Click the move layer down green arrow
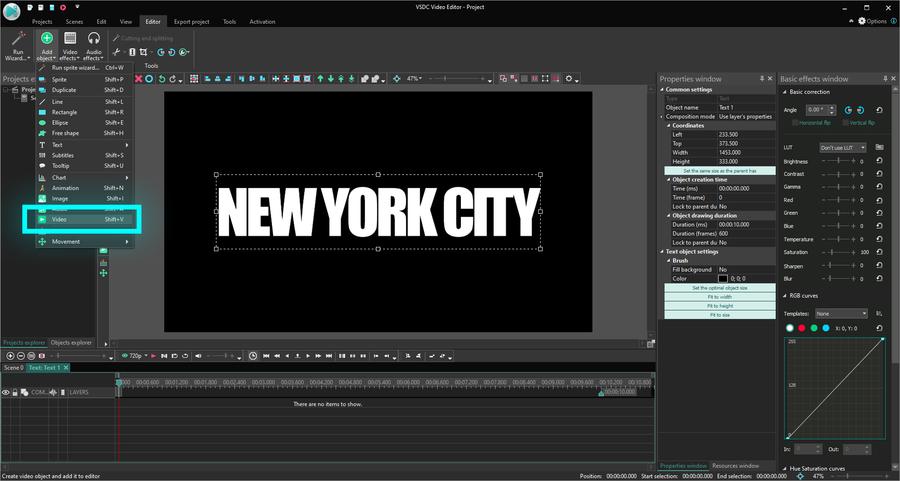 [x=331, y=79]
